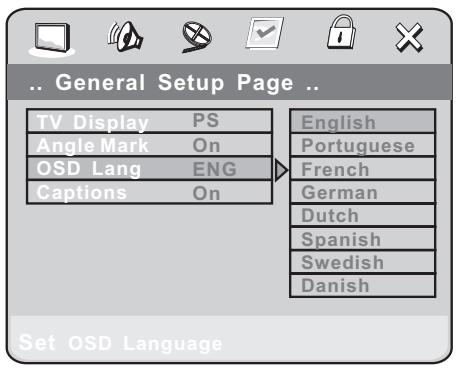Screen dimensions: 459x368
Task: Toggle the Captions On value
Action: [206, 193]
